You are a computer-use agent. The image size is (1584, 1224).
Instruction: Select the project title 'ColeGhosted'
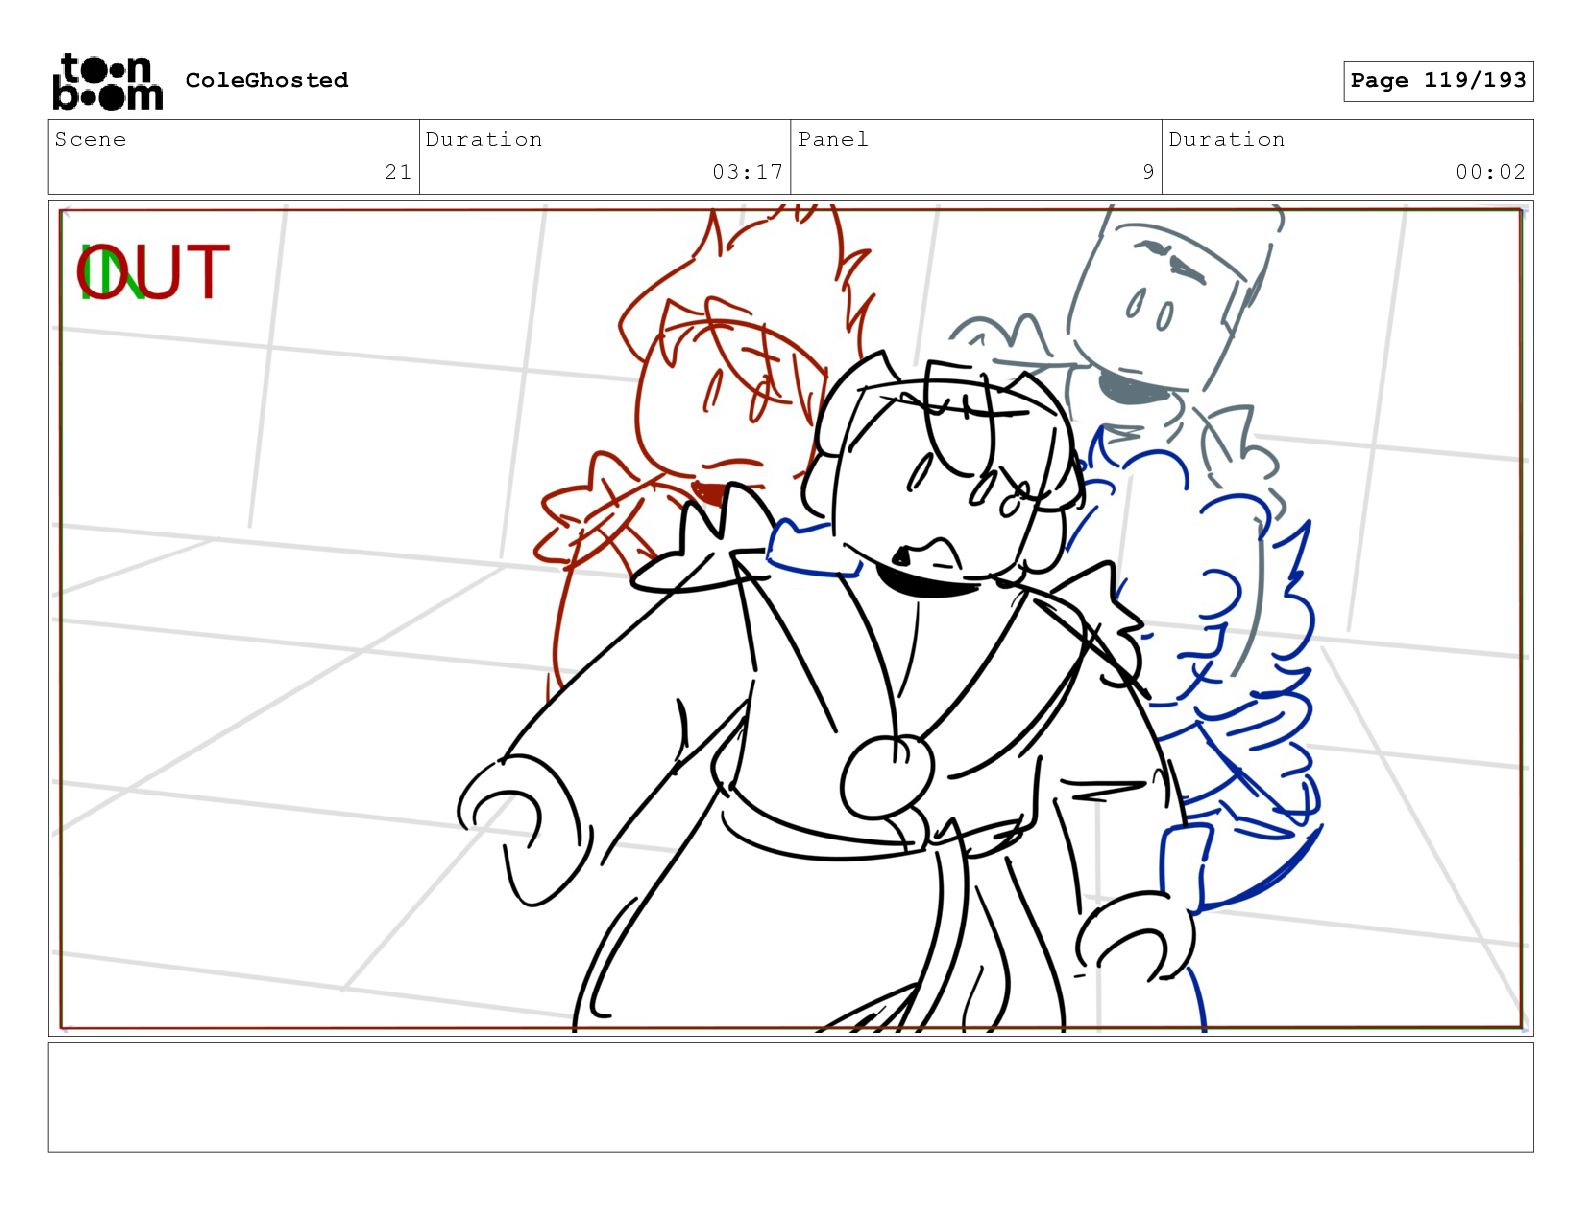(267, 80)
